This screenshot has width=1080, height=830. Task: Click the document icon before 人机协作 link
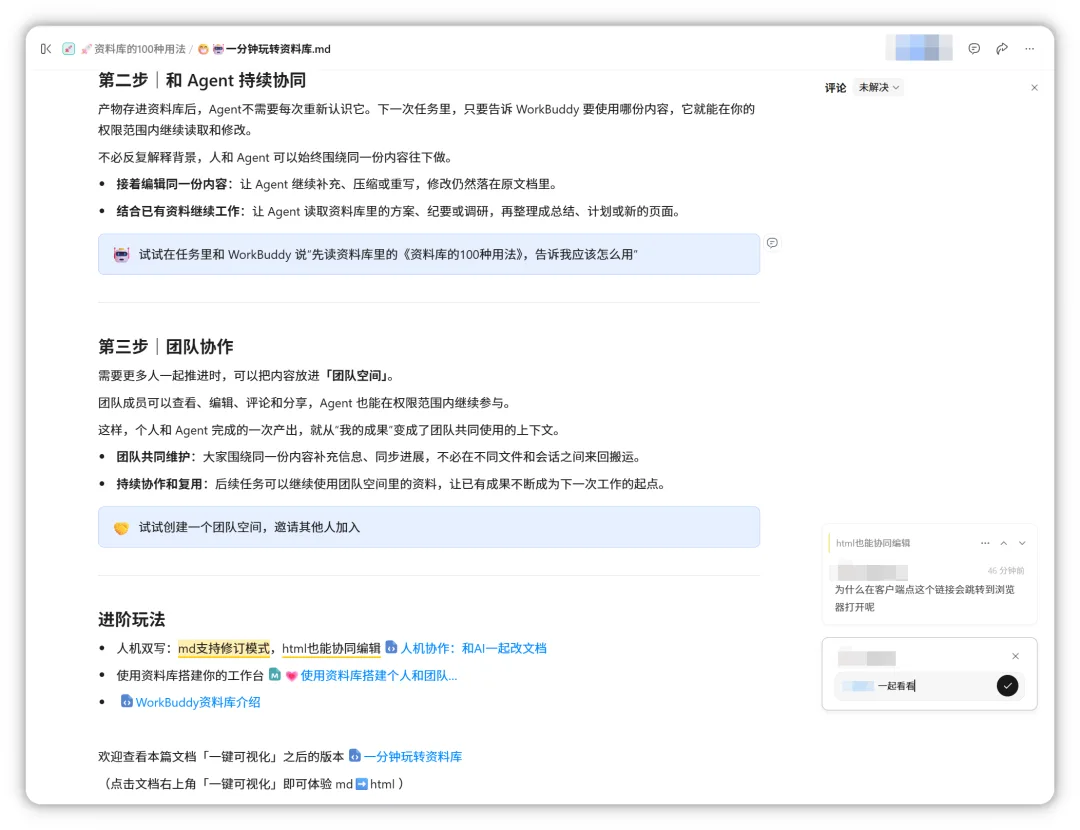[x=391, y=647]
